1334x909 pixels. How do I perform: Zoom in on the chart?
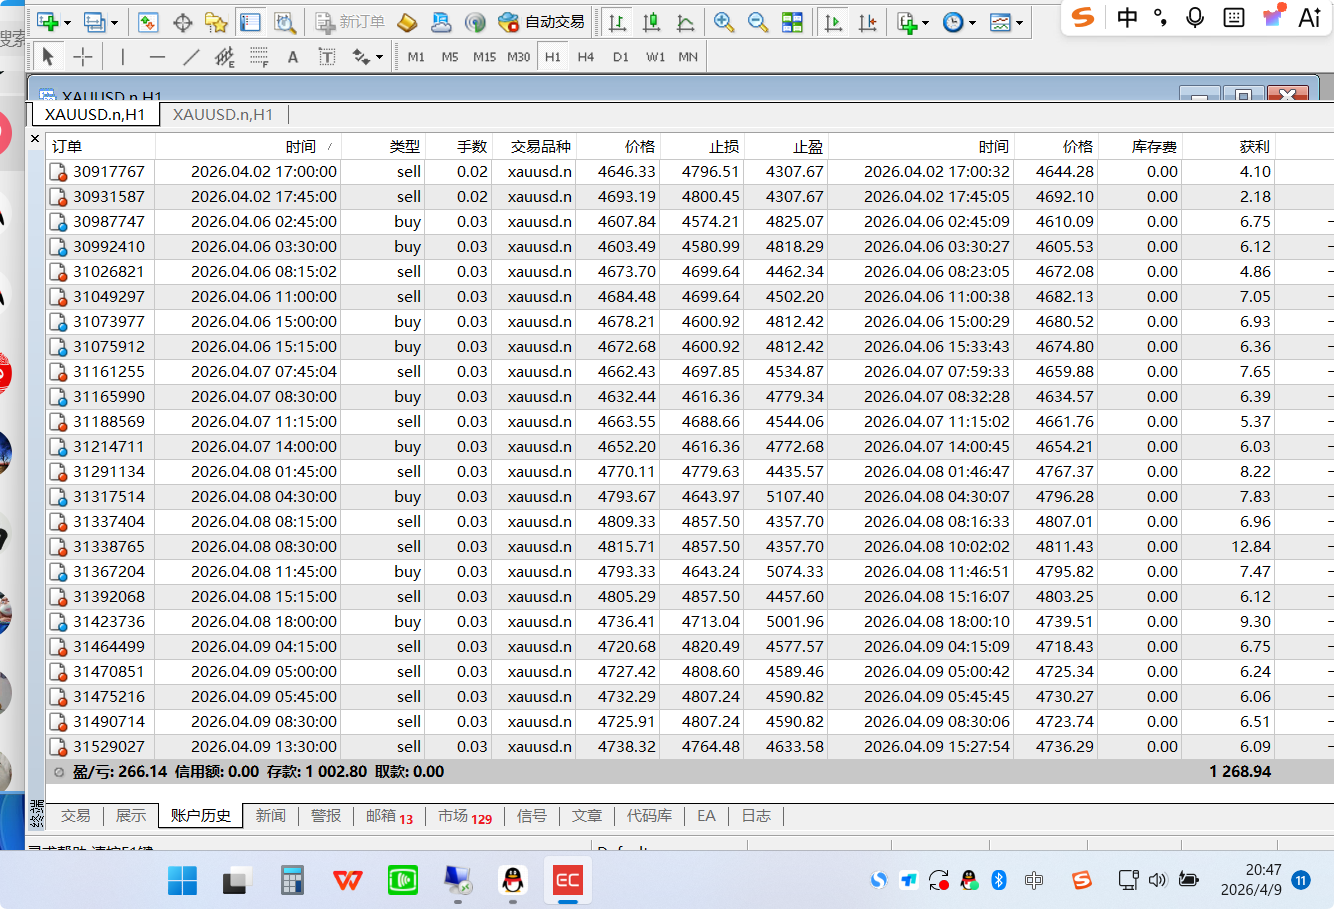(x=724, y=21)
